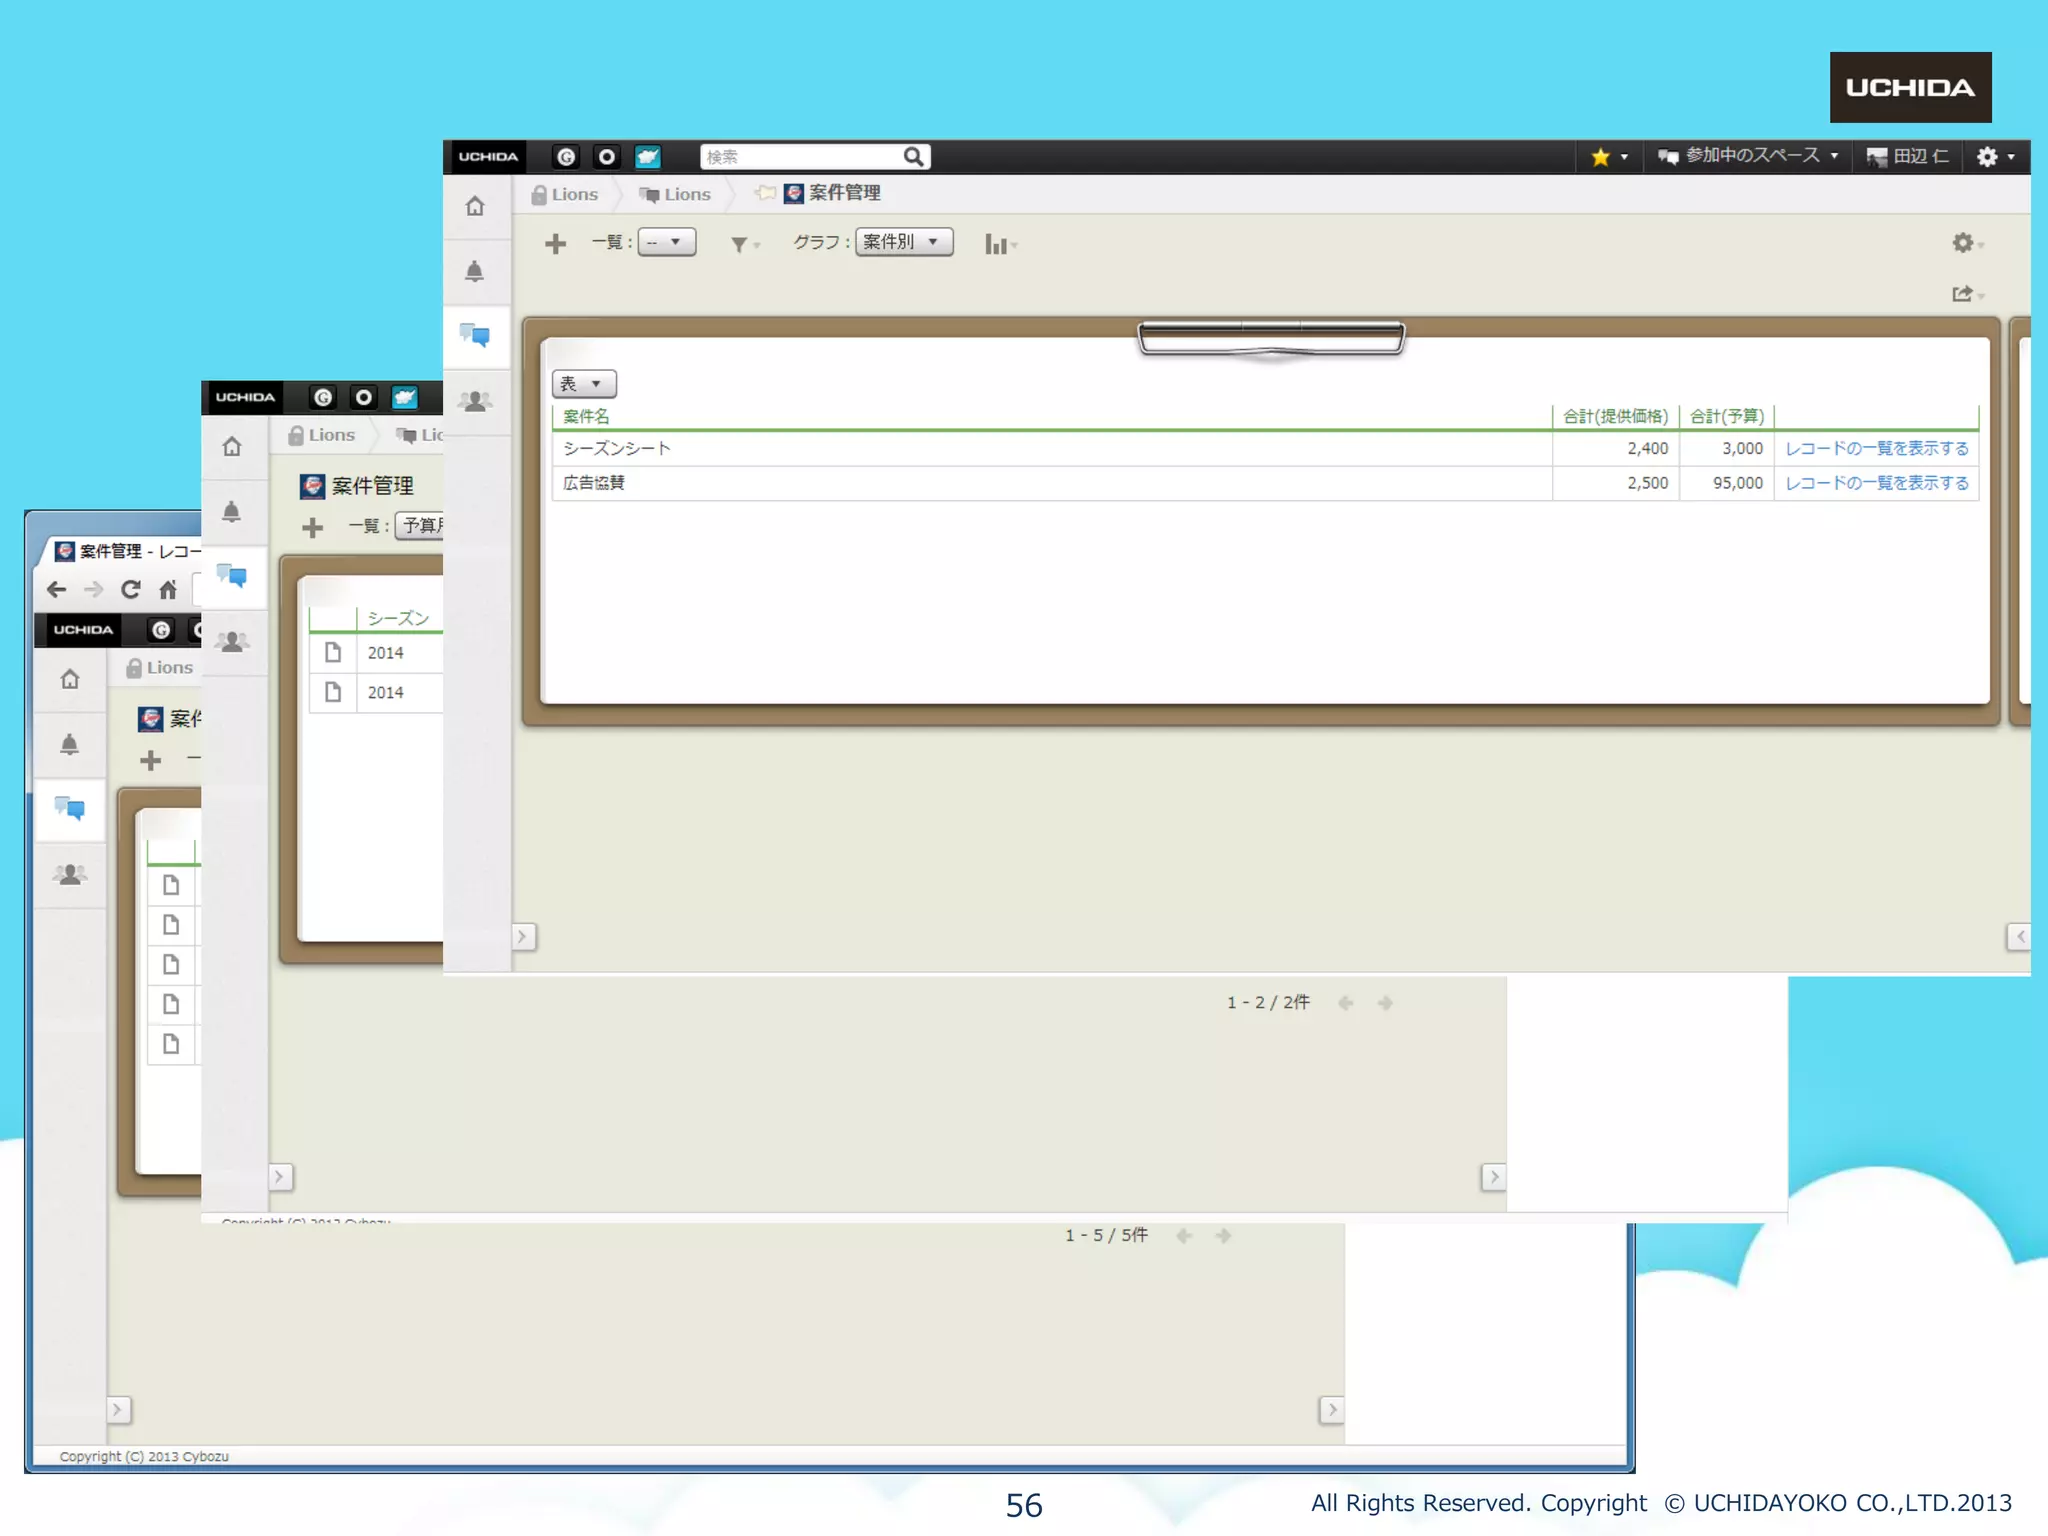Open the 参加中のスペース menu
This screenshot has width=2048, height=1536.
(x=1748, y=156)
